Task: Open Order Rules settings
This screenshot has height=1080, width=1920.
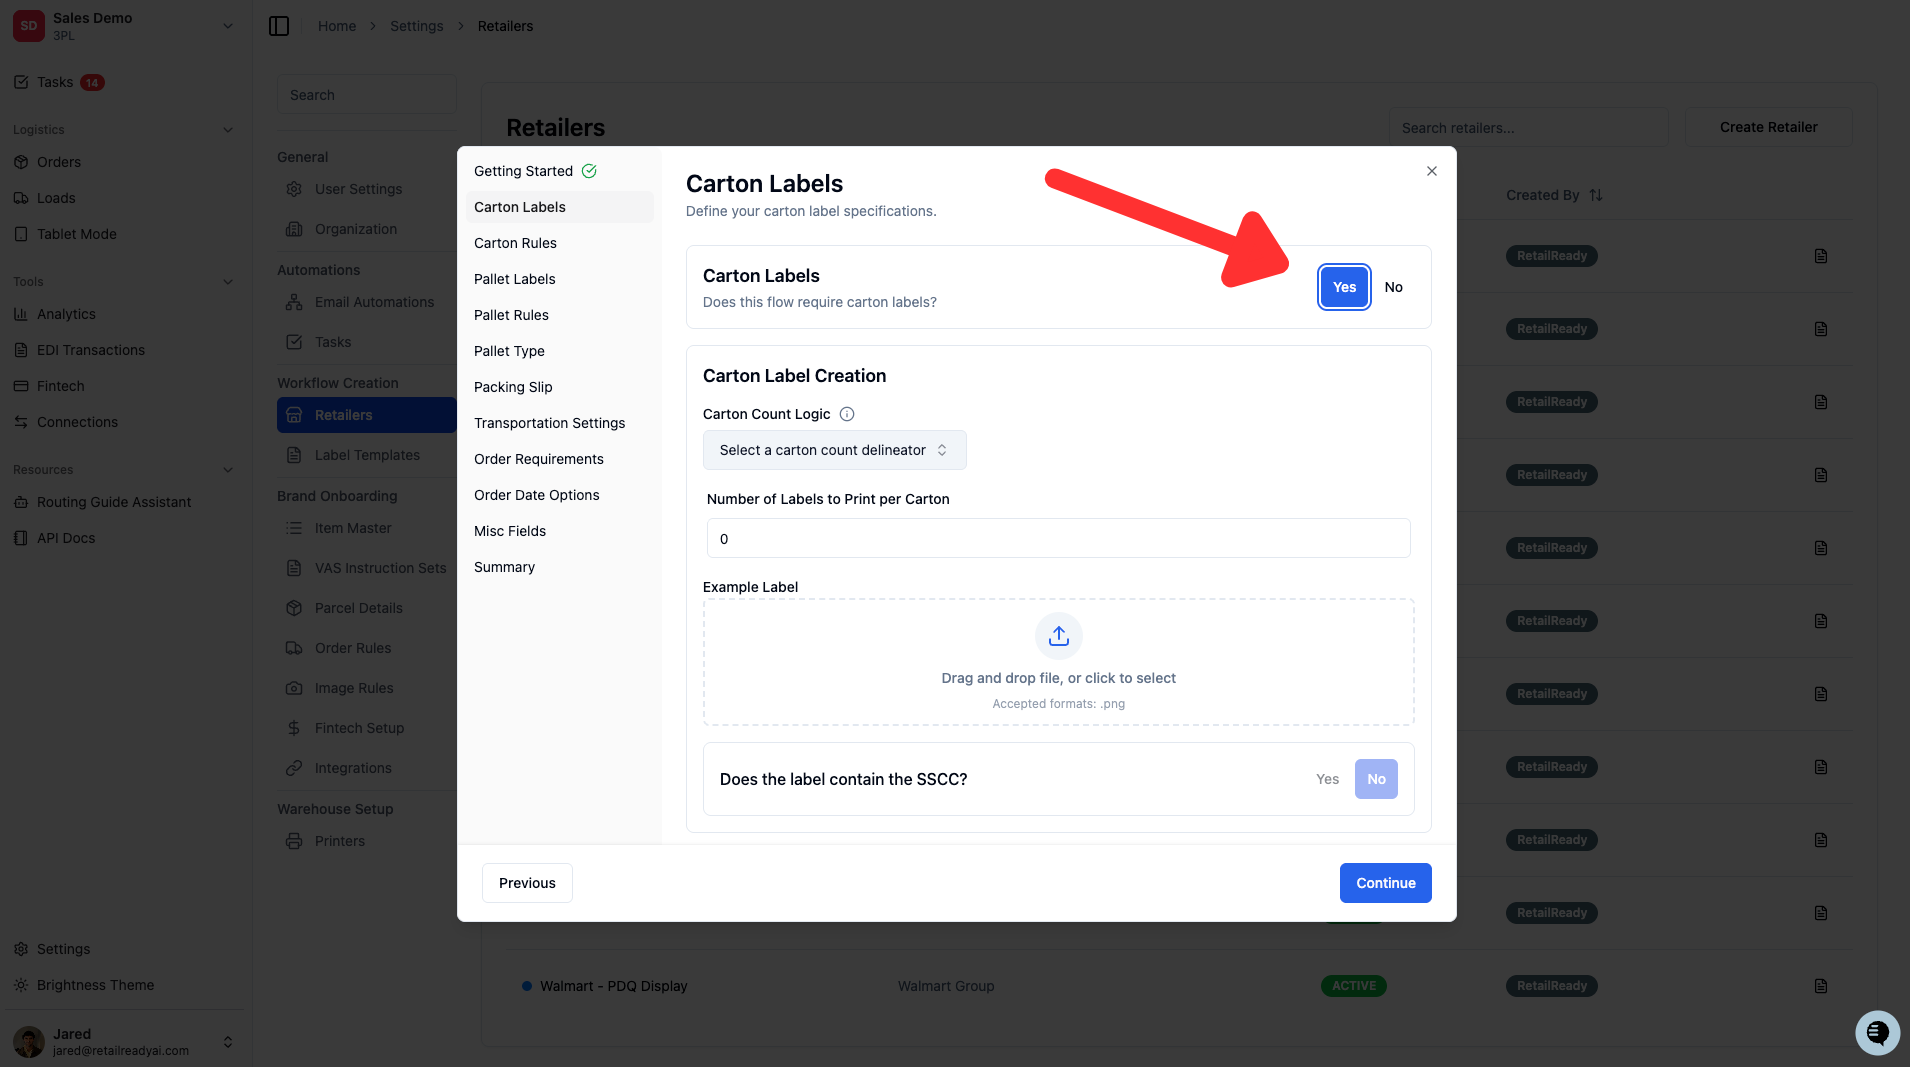Action: tap(353, 648)
